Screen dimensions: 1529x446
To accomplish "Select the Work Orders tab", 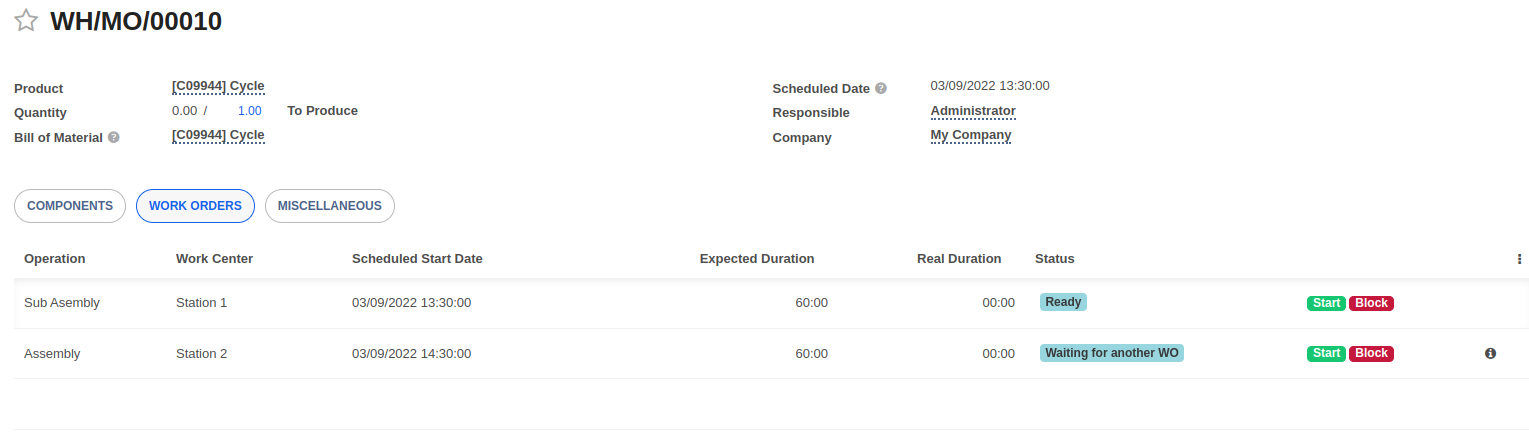I will point(195,206).
